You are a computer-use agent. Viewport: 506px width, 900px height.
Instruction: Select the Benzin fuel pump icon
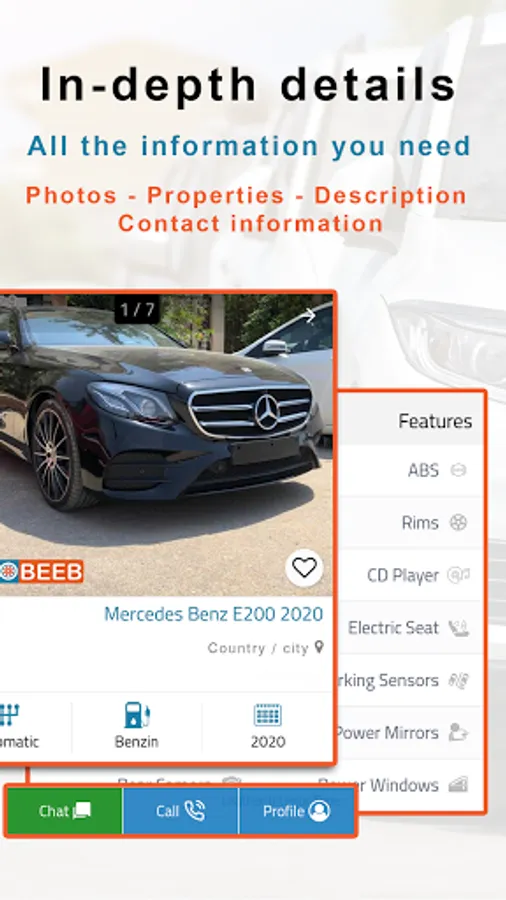[137, 715]
